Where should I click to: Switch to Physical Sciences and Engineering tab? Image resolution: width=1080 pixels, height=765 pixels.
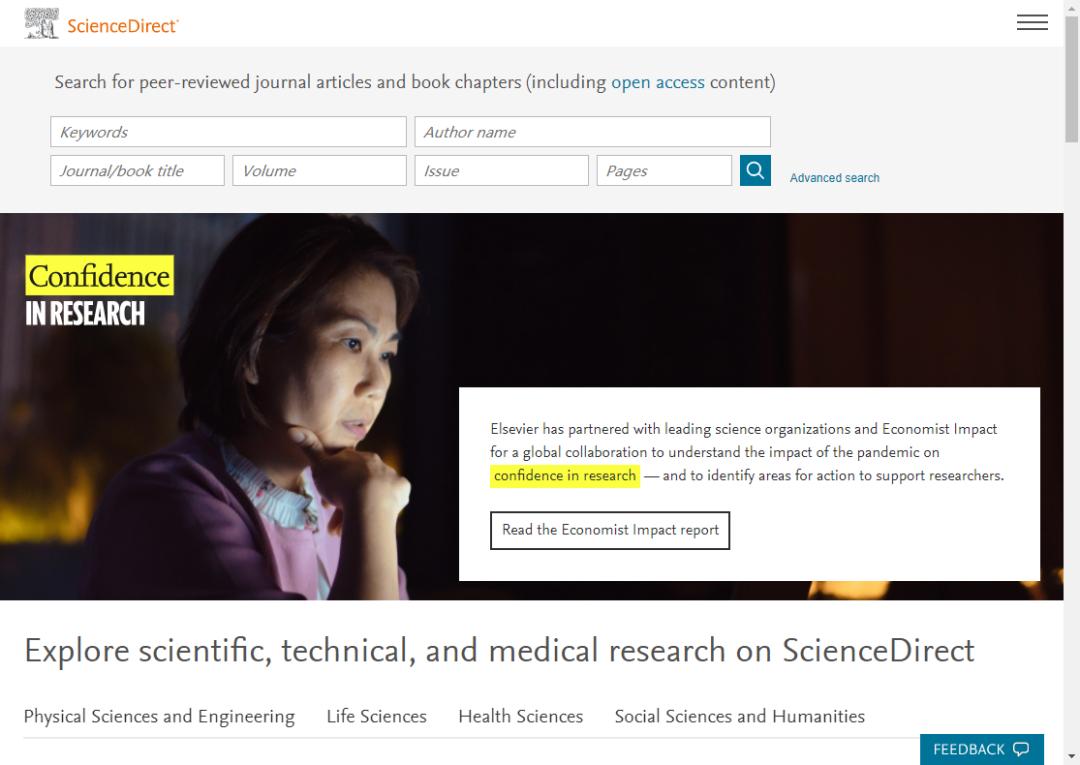coord(159,716)
